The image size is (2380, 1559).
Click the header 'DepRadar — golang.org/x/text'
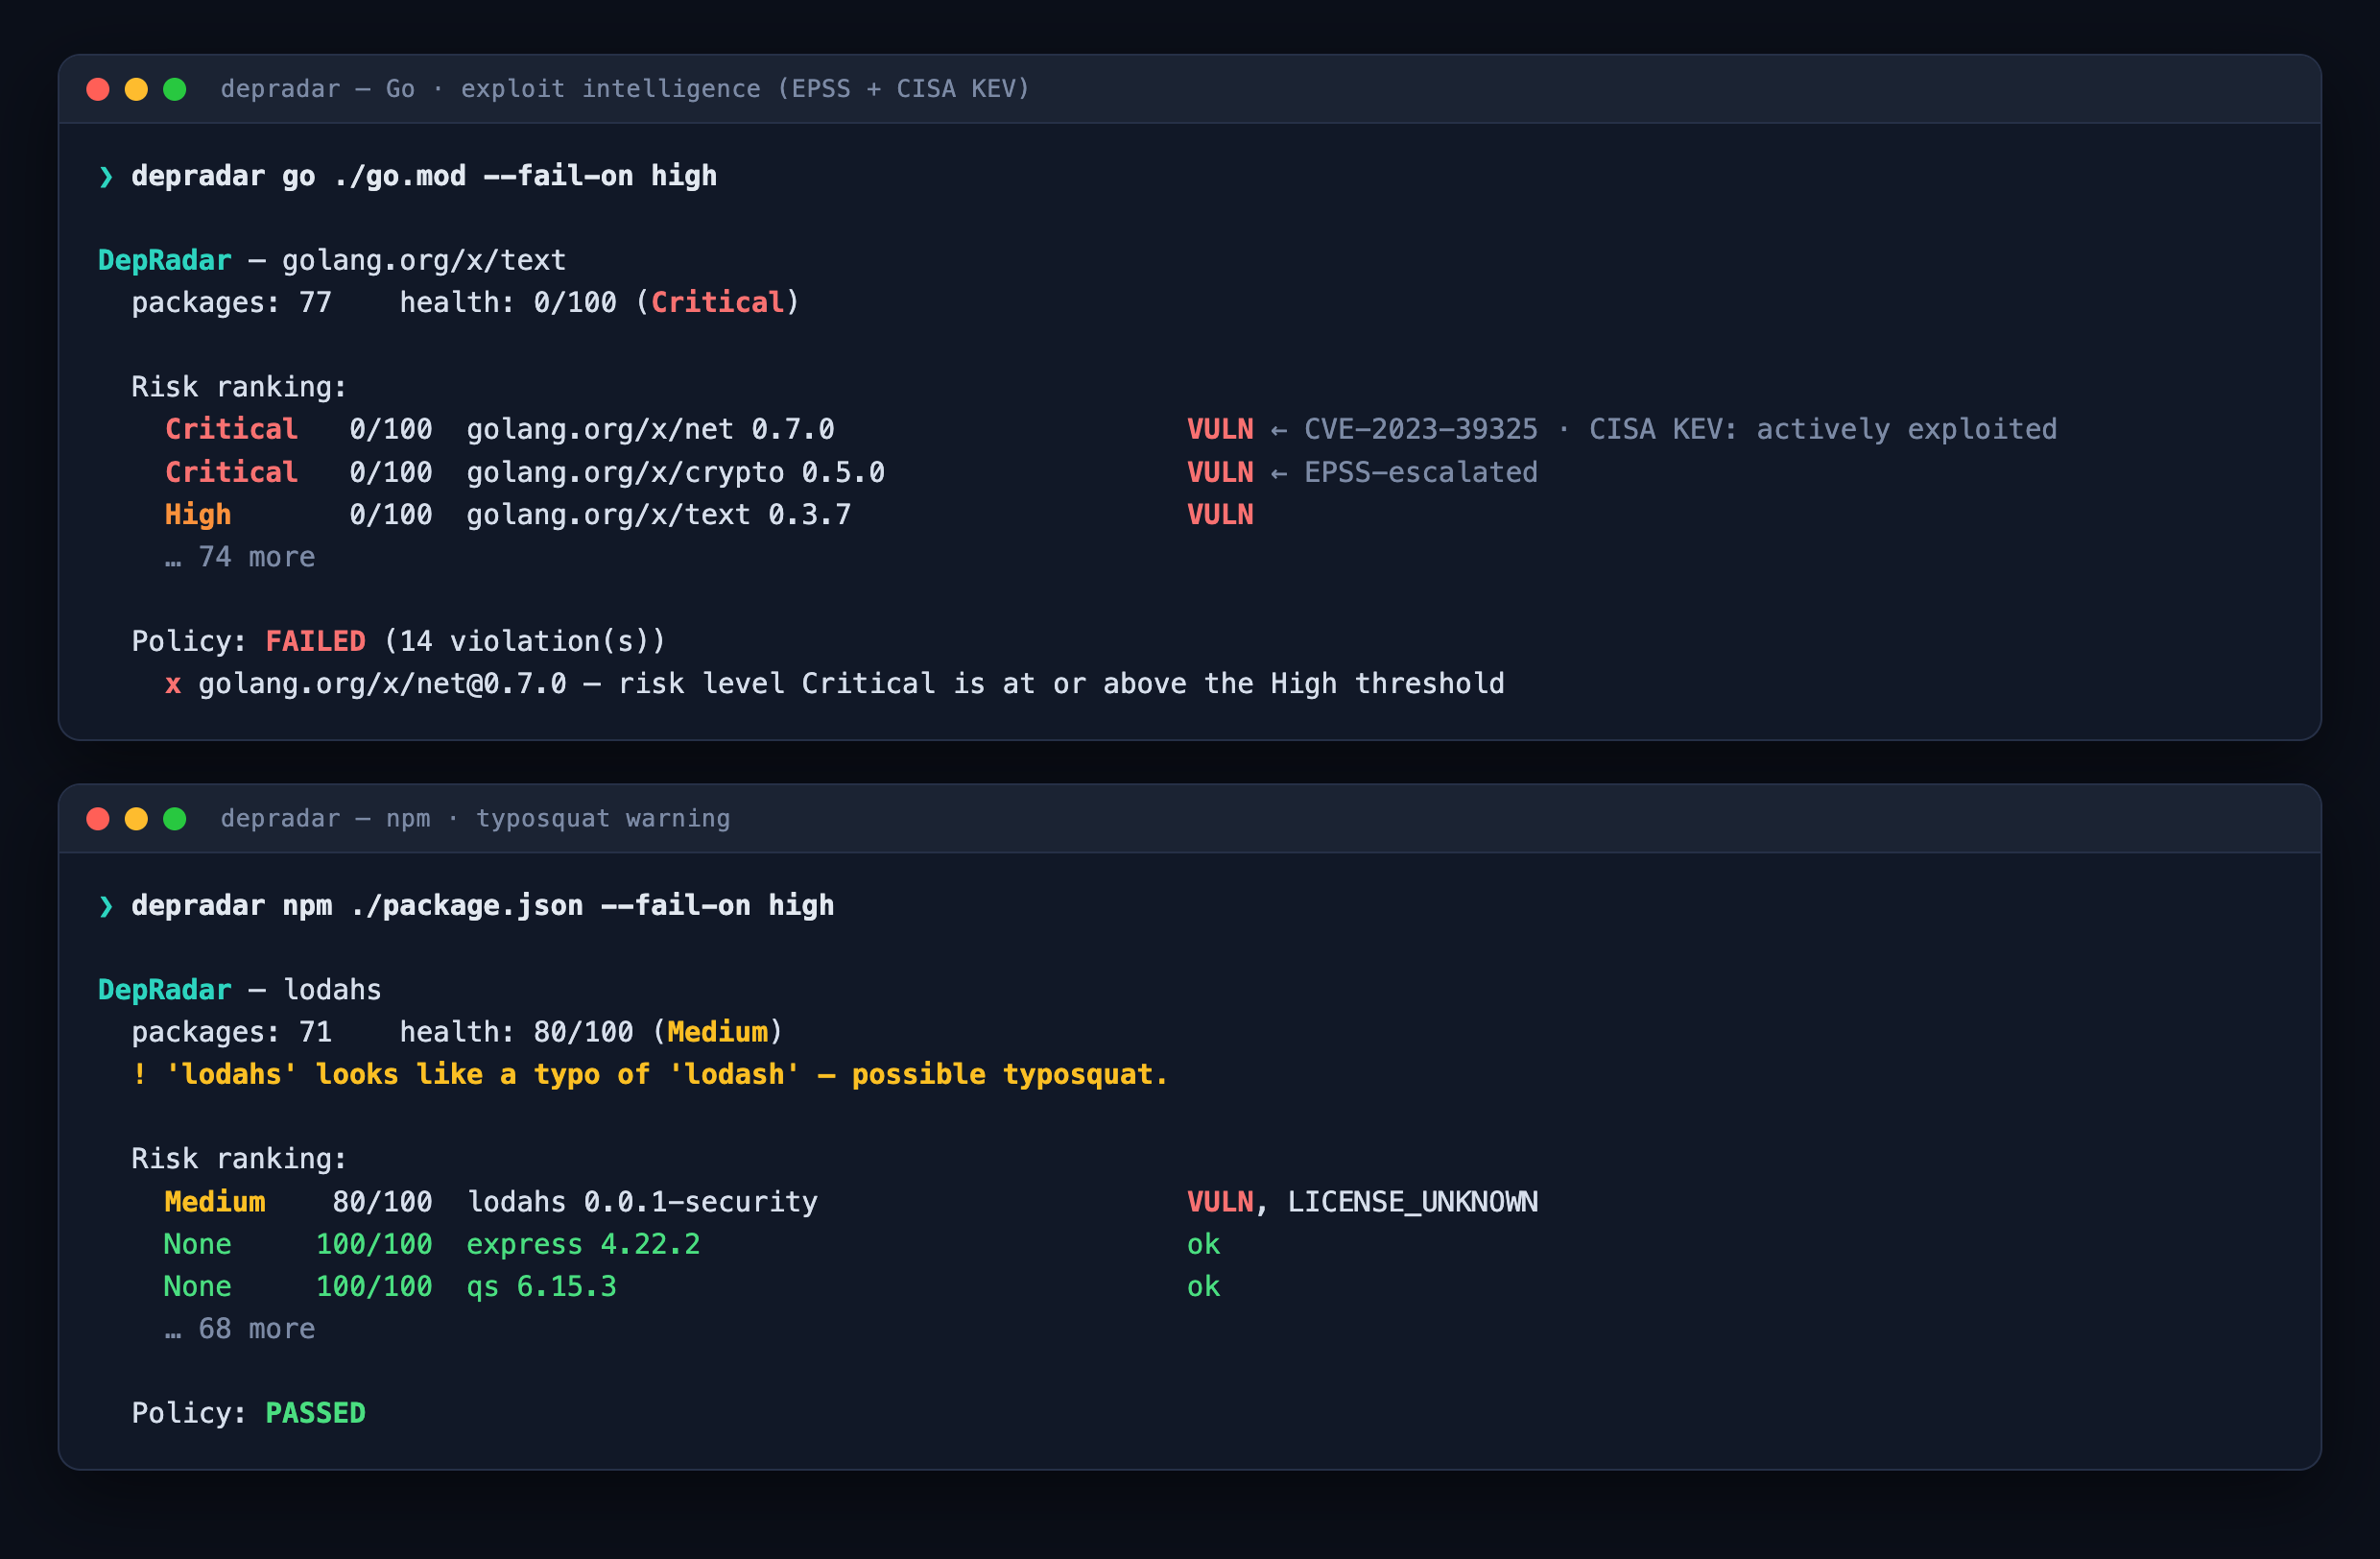[332, 261]
